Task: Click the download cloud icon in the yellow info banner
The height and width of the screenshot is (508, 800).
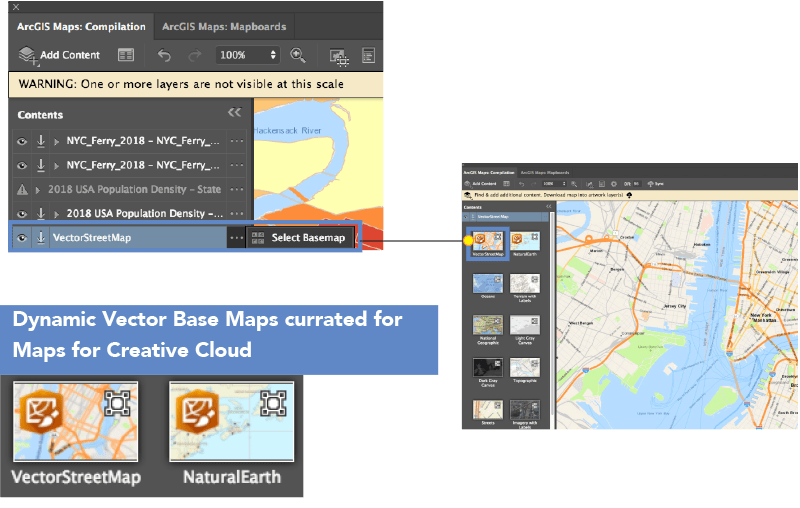Action: click(629, 195)
